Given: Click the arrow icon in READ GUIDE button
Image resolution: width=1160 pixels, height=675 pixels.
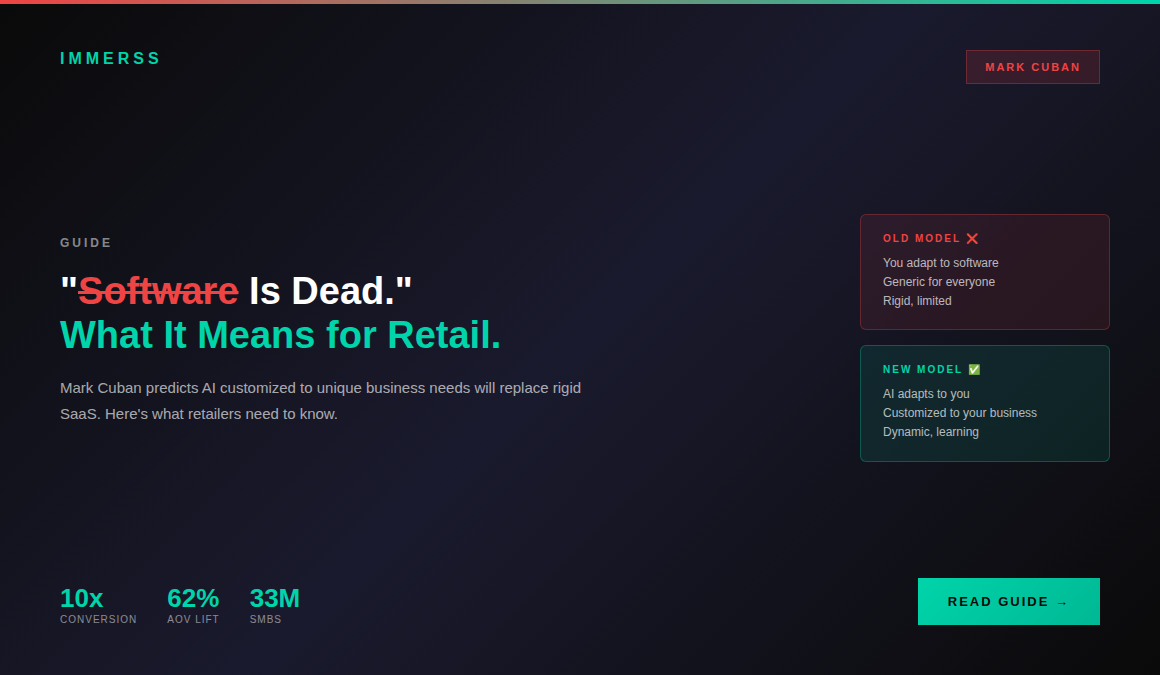Looking at the screenshot, I should pos(1062,601).
